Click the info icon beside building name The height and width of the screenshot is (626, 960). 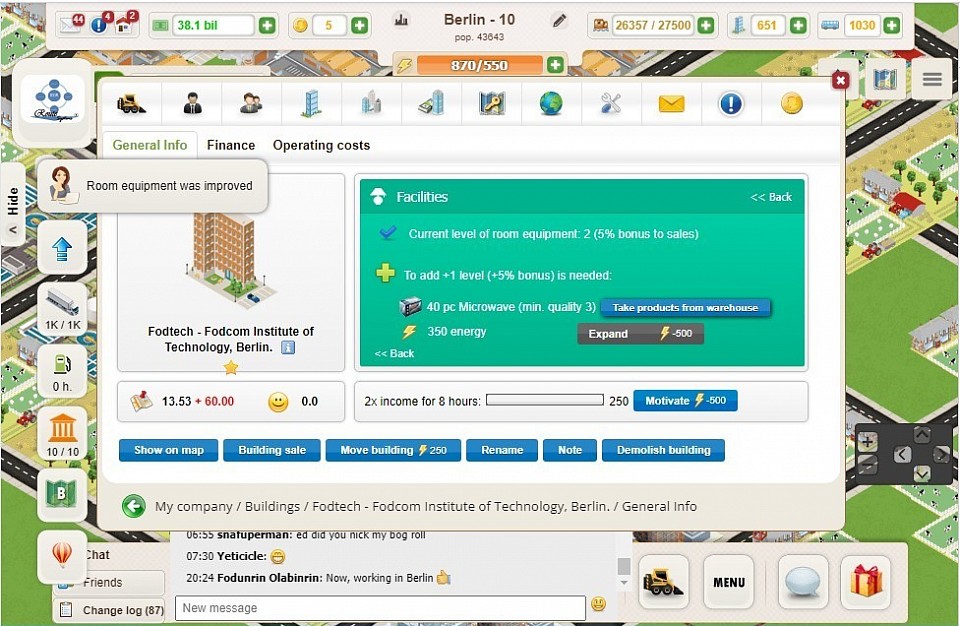pos(288,347)
